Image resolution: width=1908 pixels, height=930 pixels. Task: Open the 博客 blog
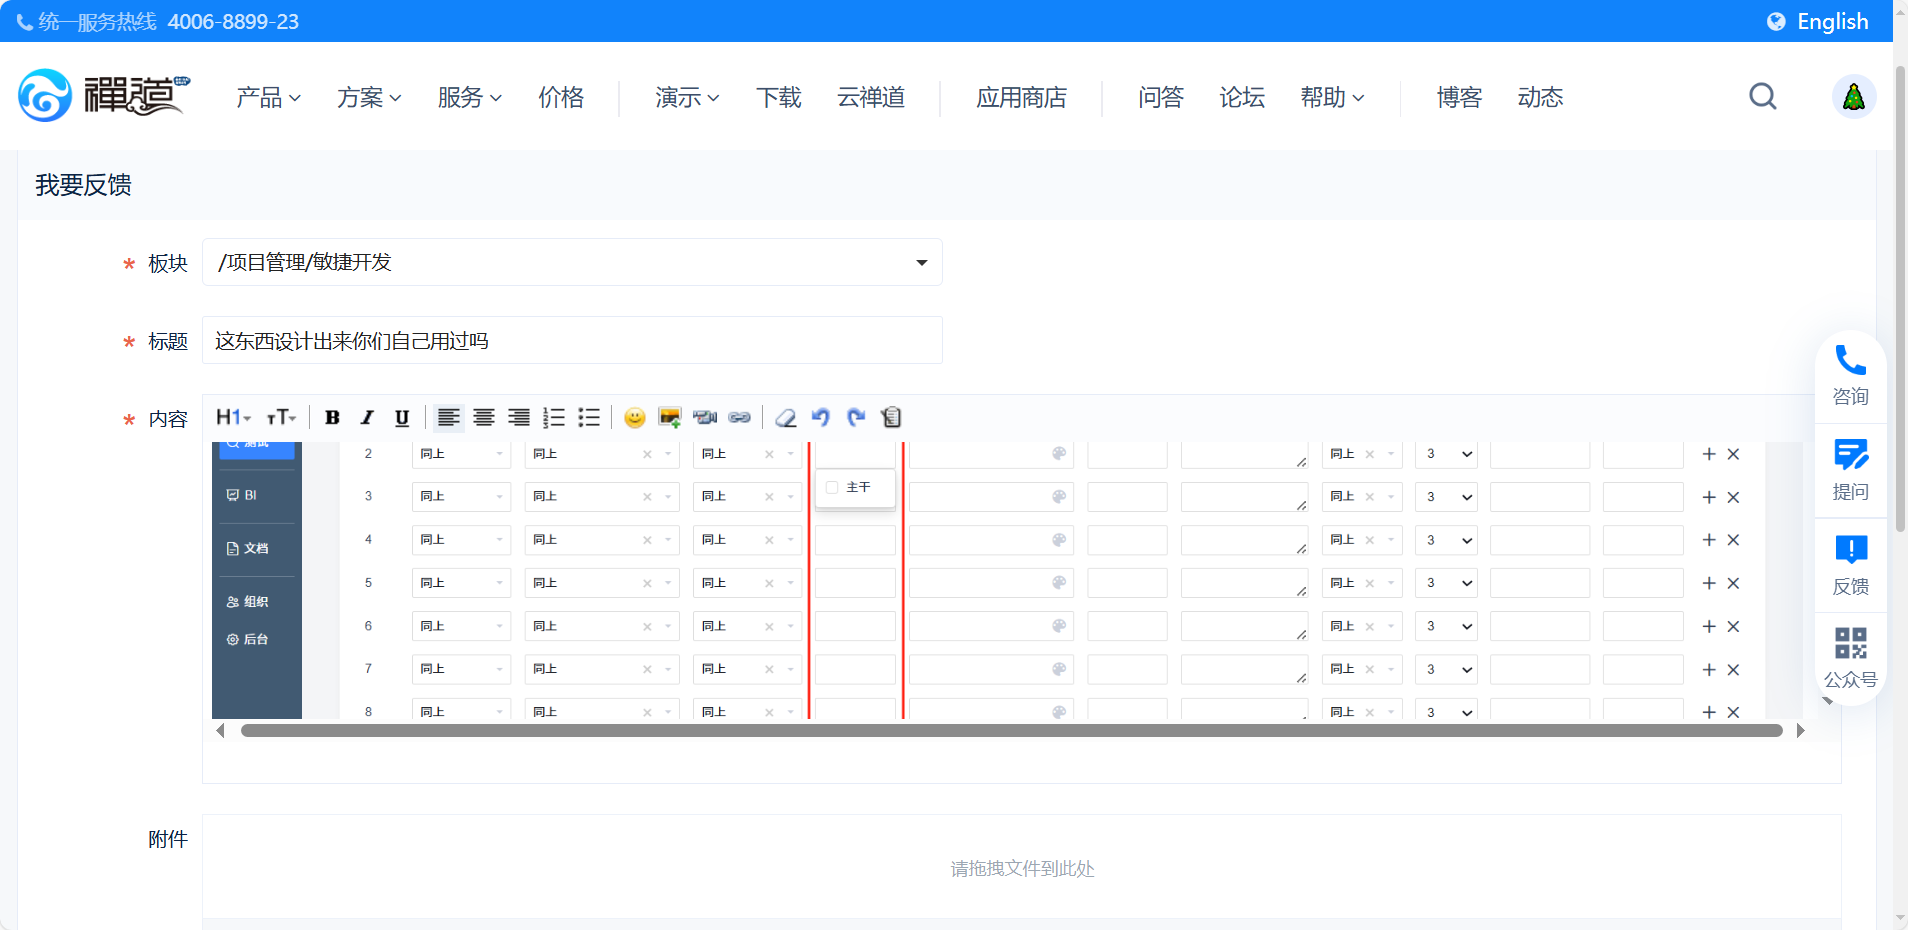point(1459,97)
